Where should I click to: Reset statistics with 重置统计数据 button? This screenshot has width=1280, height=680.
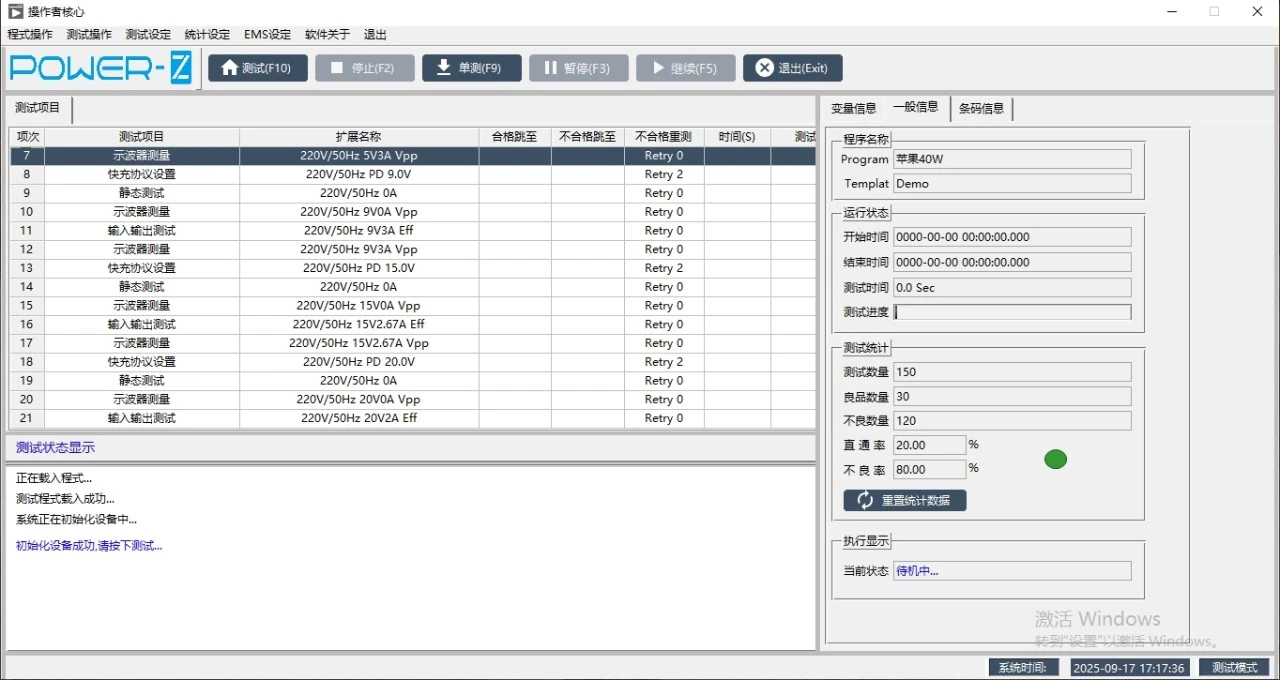click(x=905, y=500)
